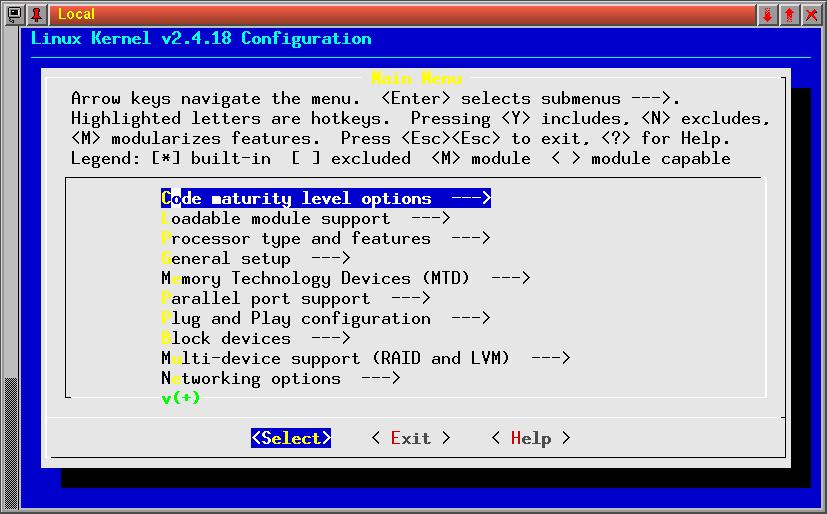Click the Local title bar text
The height and width of the screenshot is (514, 827).
(76, 14)
